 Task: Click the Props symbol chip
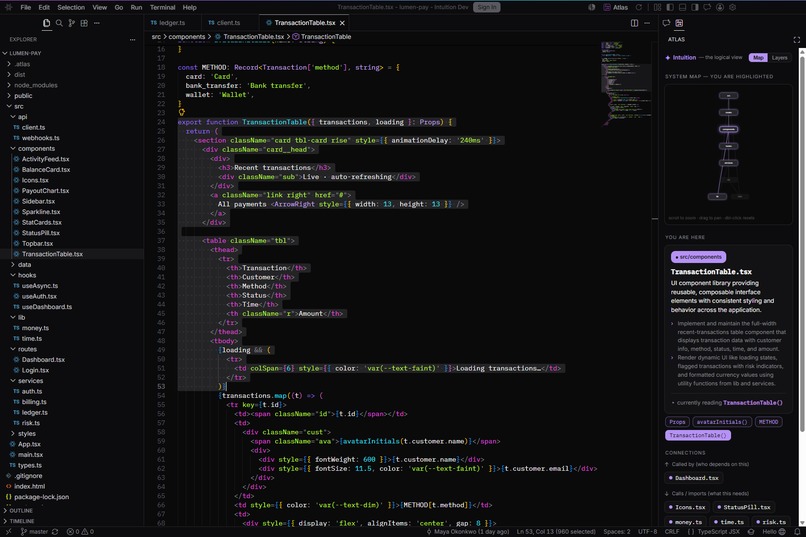click(677, 422)
